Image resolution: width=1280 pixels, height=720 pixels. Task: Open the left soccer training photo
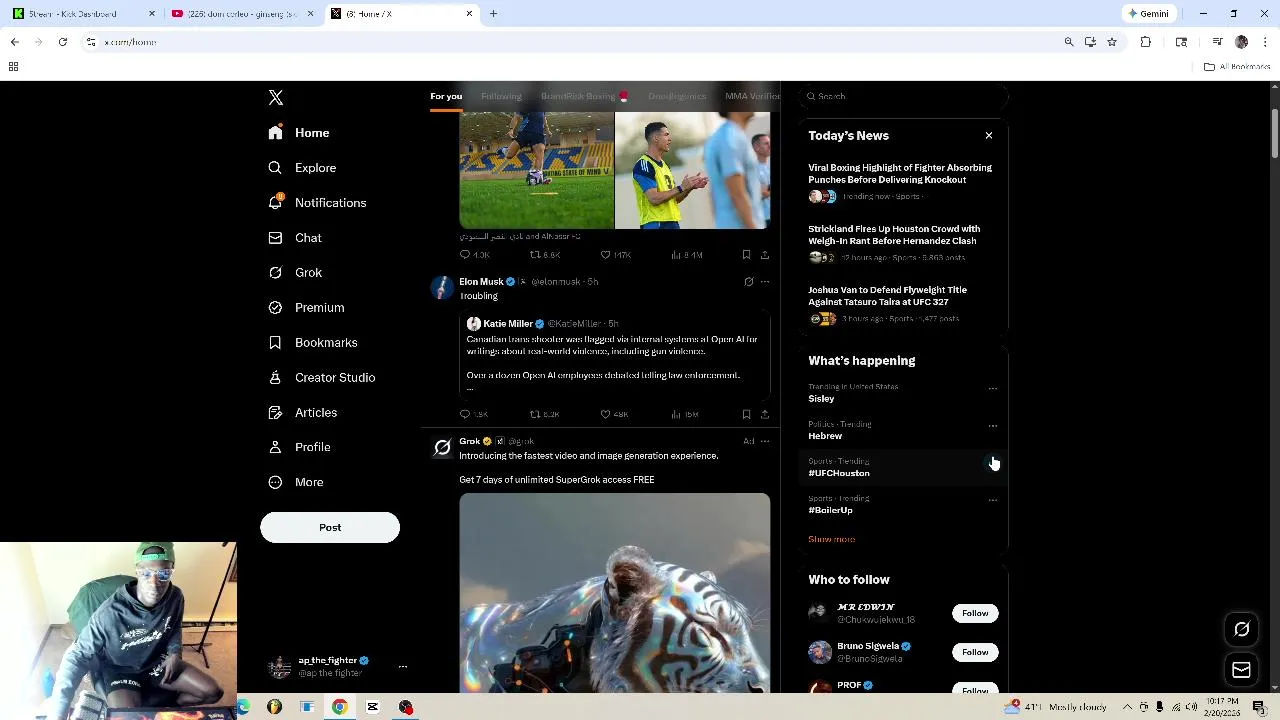pos(537,171)
